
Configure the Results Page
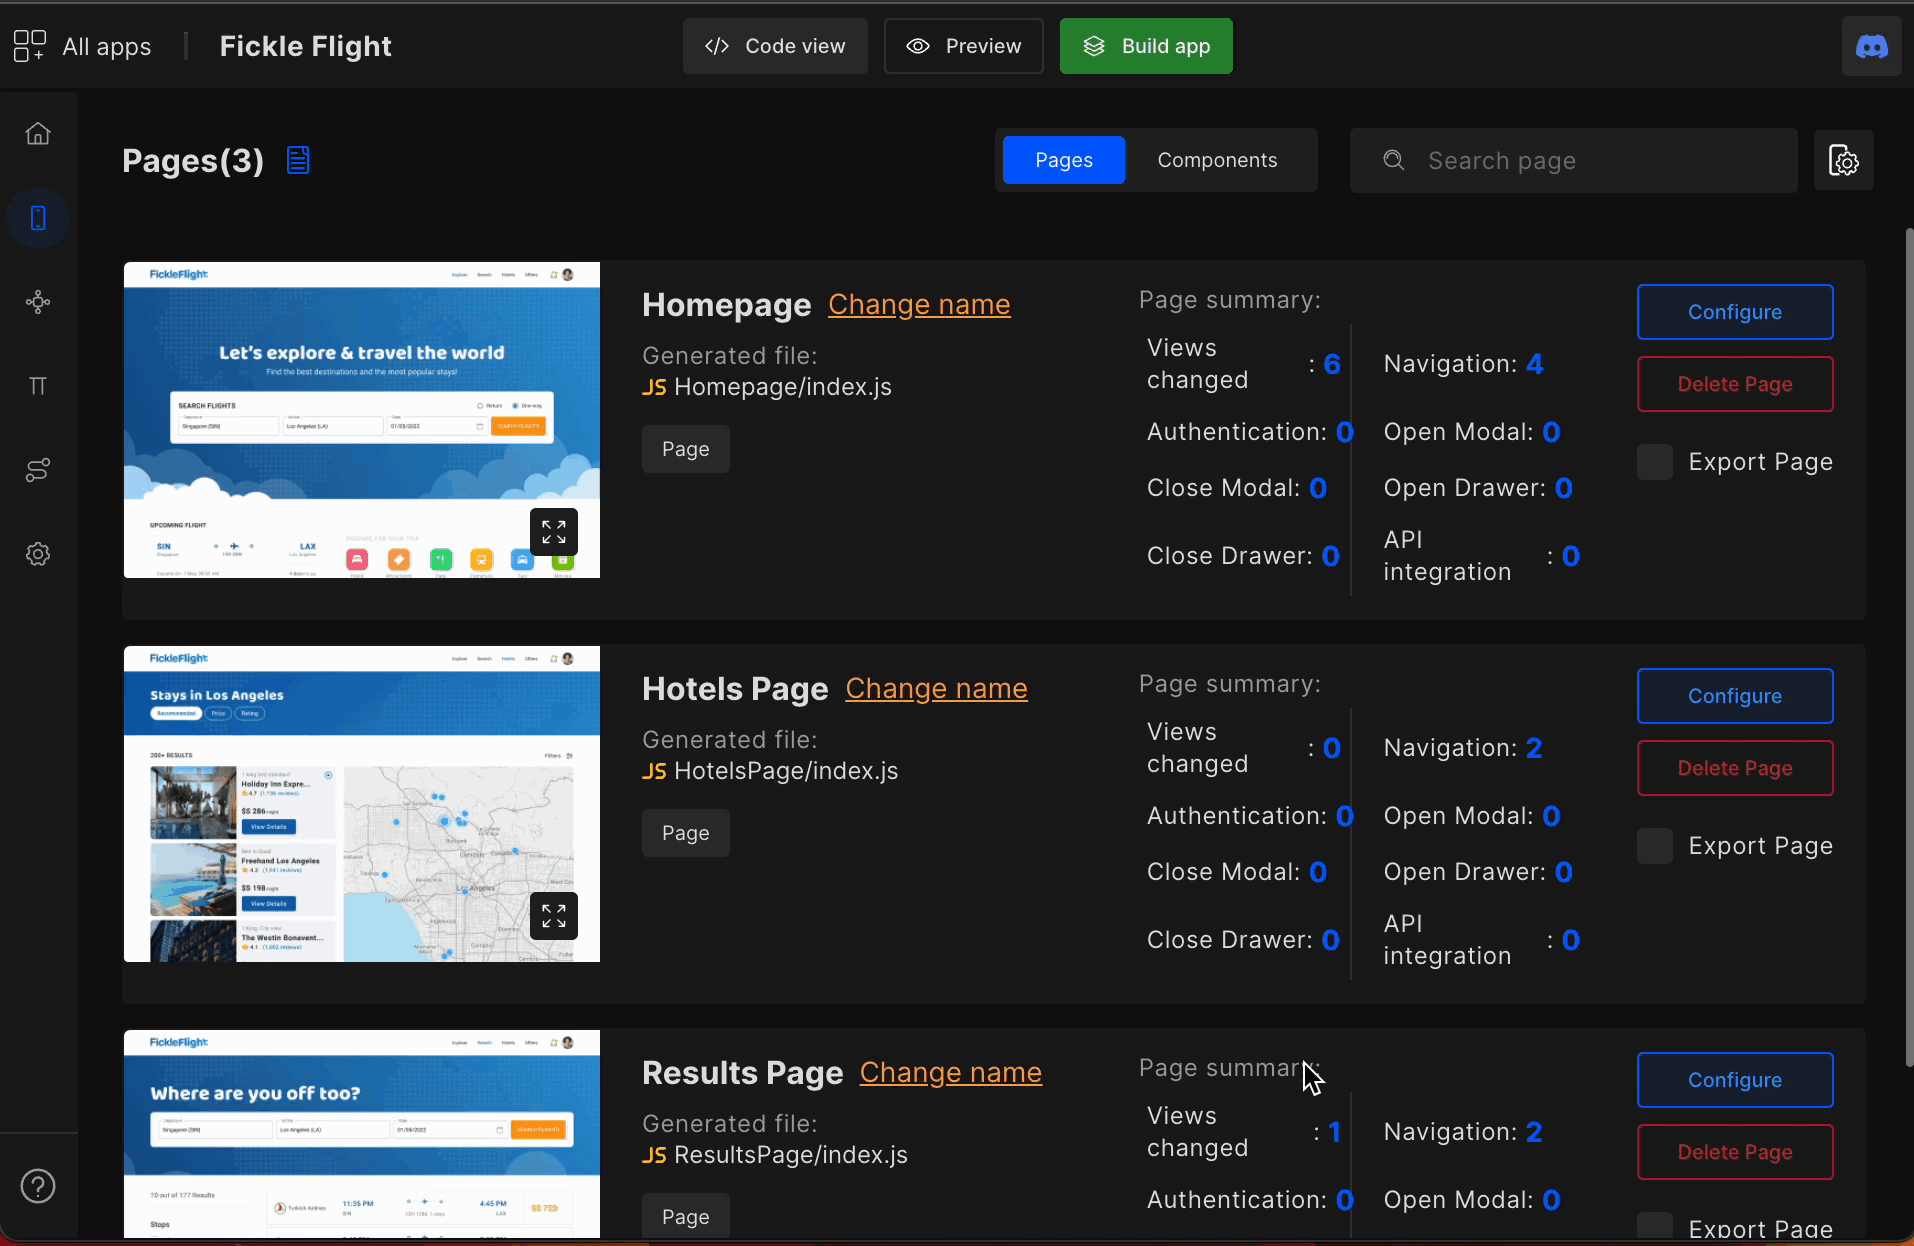1735,1080
